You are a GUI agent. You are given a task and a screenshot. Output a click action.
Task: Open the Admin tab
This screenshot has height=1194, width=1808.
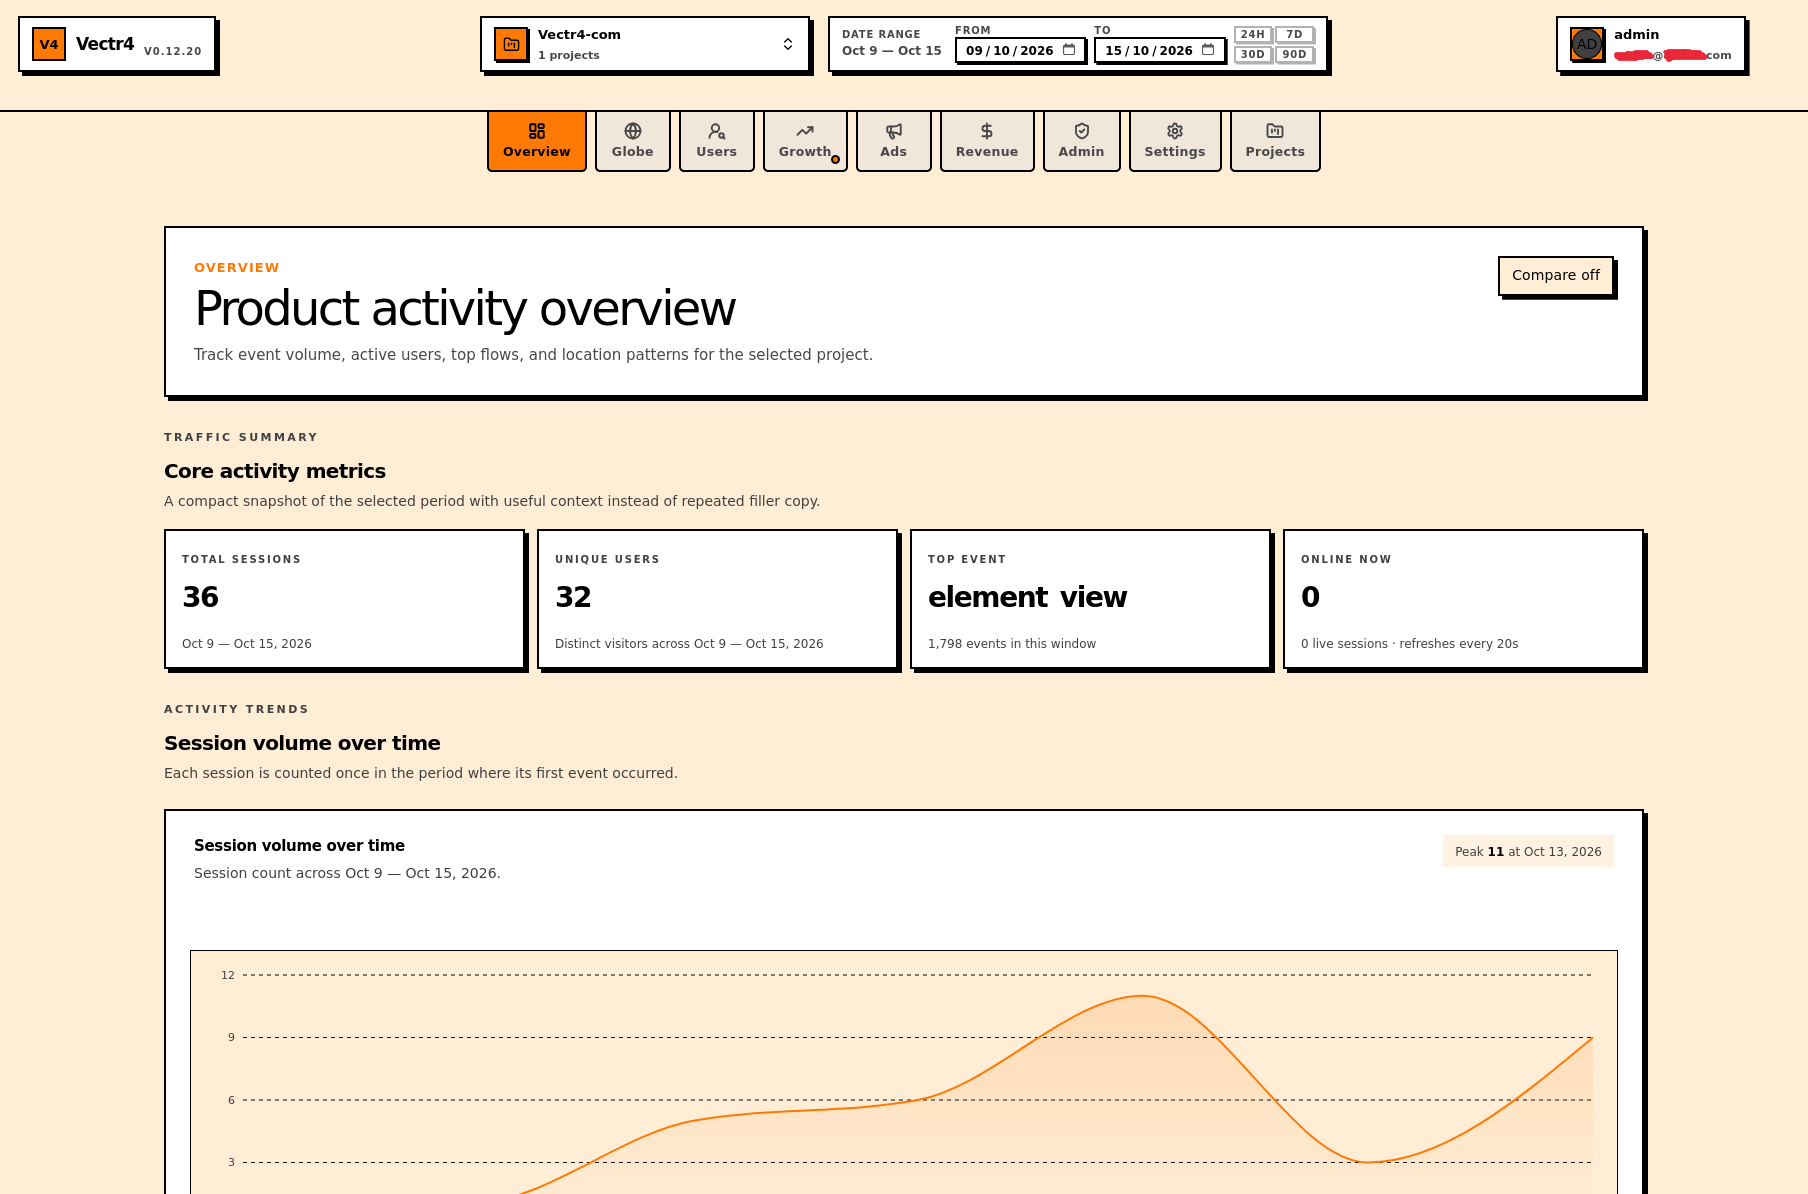[x=1082, y=141]
